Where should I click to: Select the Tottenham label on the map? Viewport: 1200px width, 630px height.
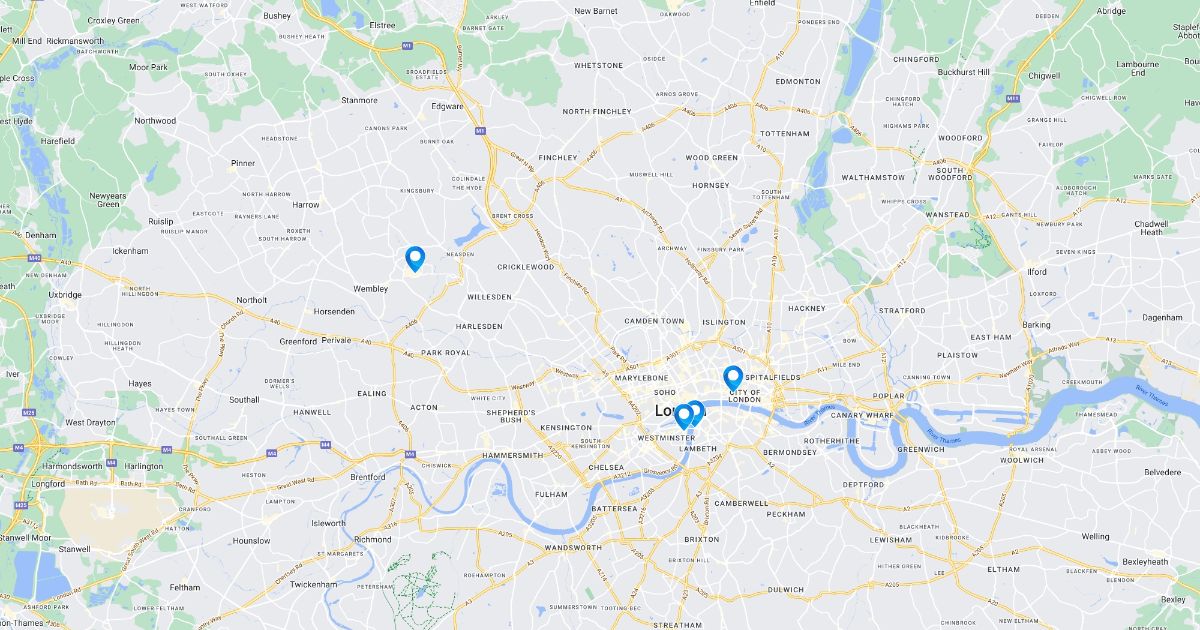click(x=785, y=133)
